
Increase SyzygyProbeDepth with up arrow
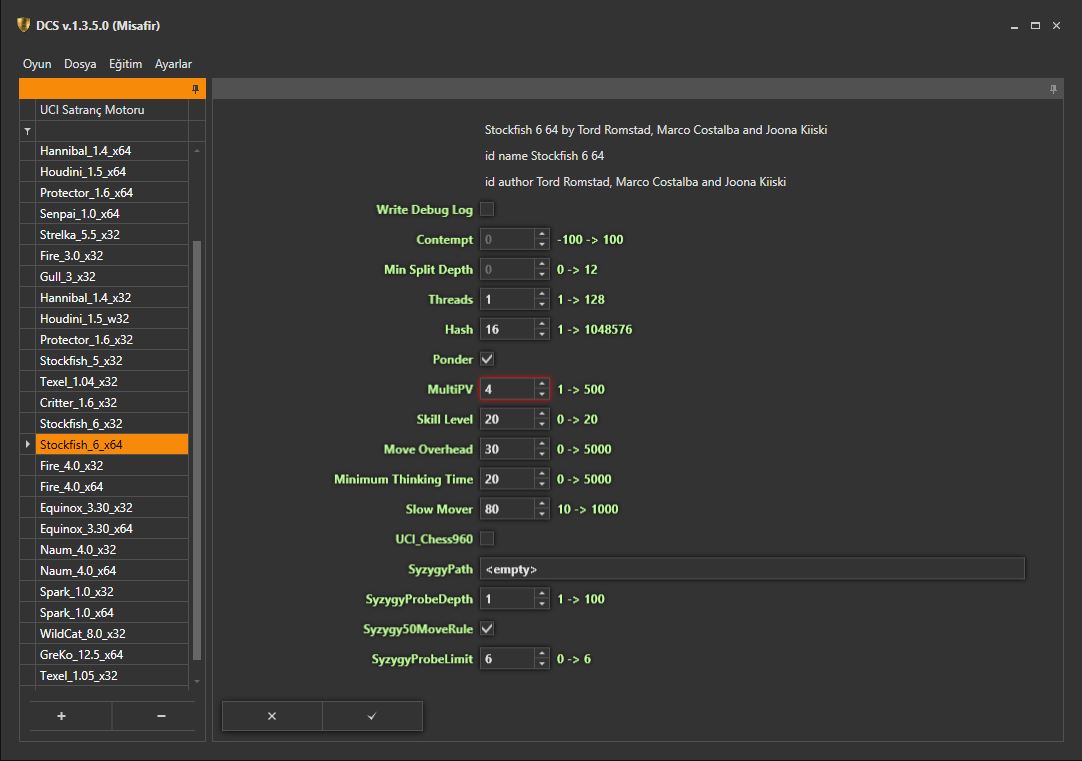click(x=542, y=594)
